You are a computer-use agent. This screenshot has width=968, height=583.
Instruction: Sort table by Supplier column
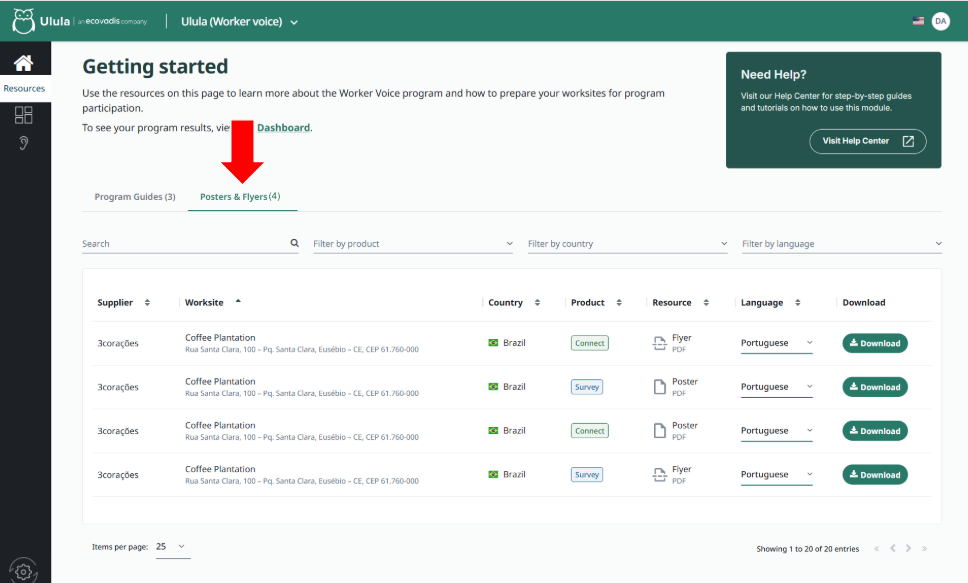click(148, 303)
